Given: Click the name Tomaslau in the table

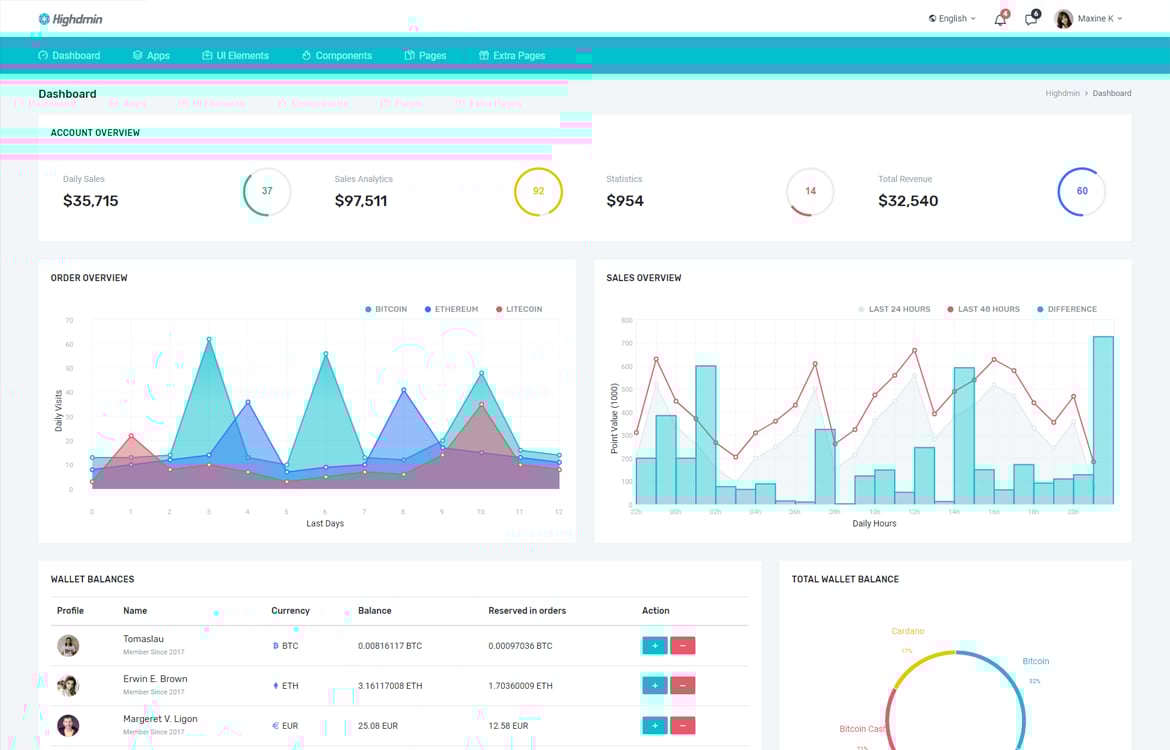Looking at the screenshot, I should (x=143, y=639).
